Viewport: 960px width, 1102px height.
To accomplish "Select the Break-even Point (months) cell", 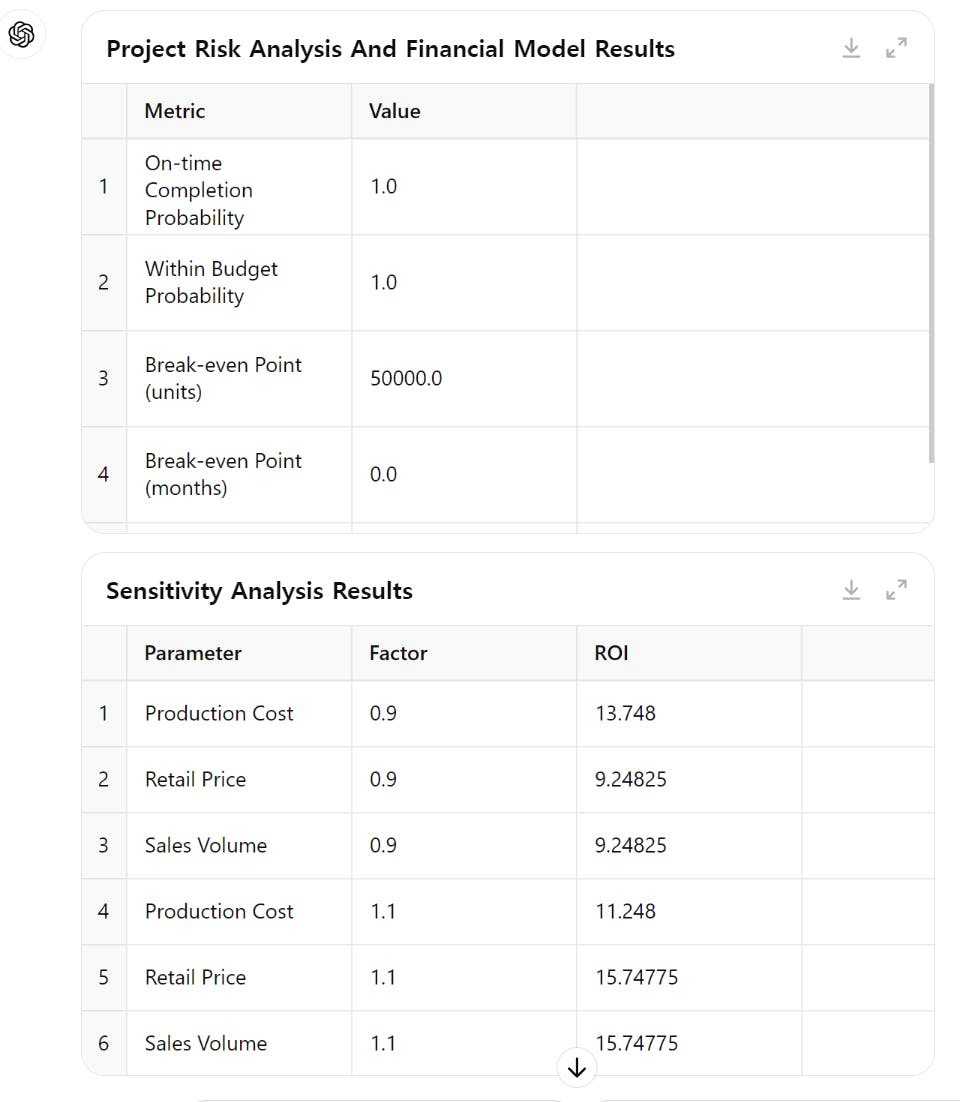I will tap(223, 474).
